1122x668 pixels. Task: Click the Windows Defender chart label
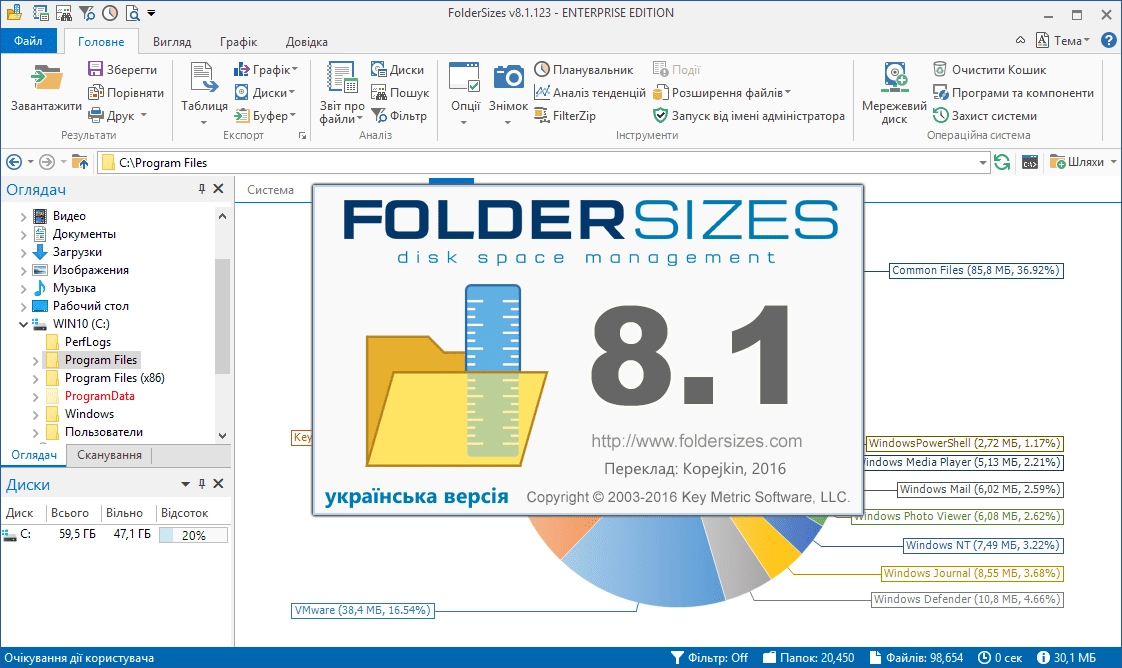tap(967, 599)
